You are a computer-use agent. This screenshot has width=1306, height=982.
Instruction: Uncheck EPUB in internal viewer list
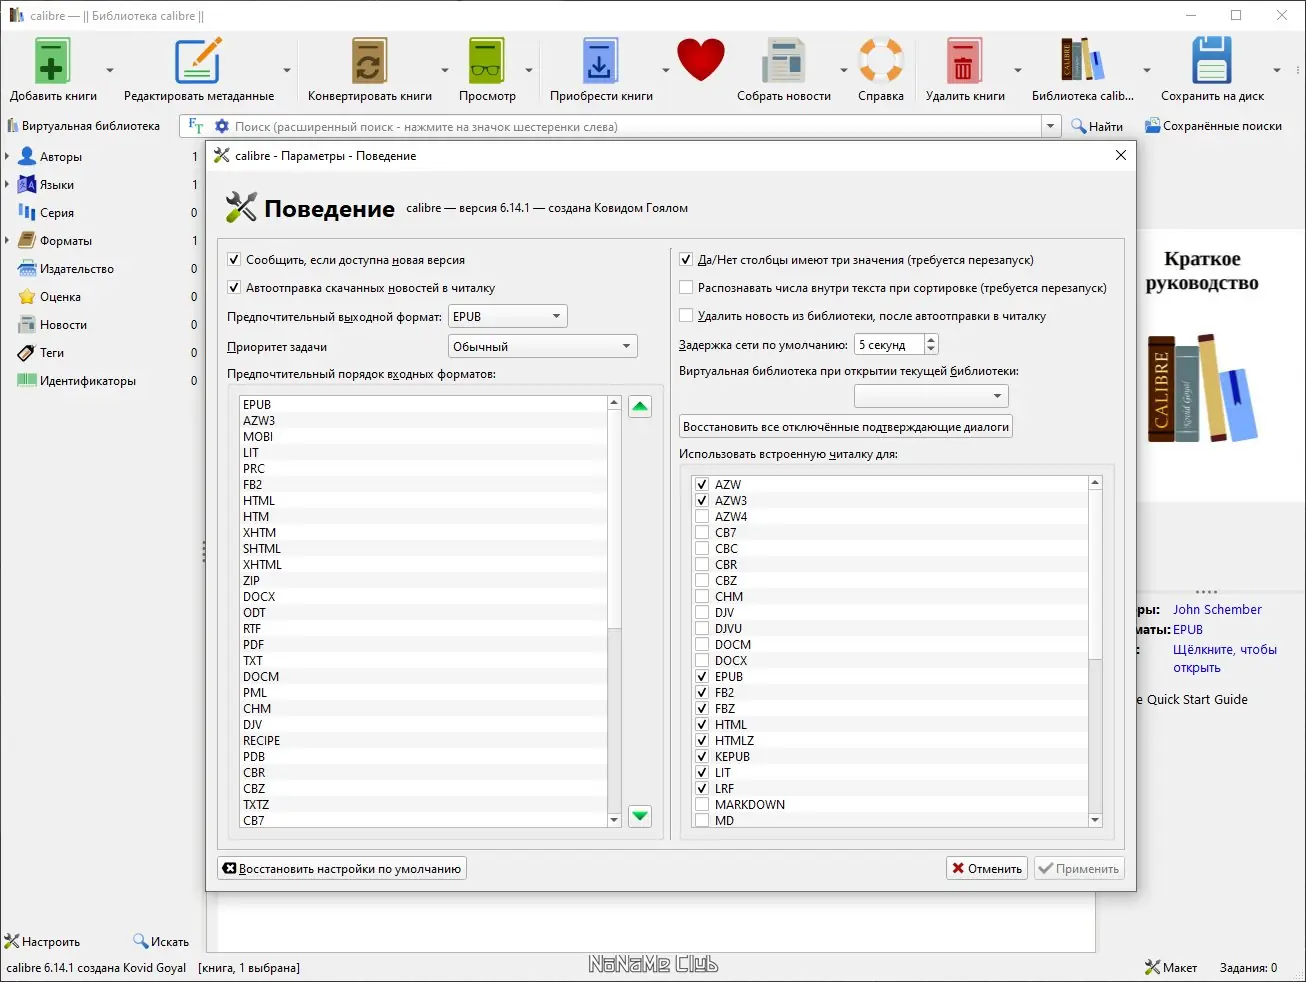702,677
